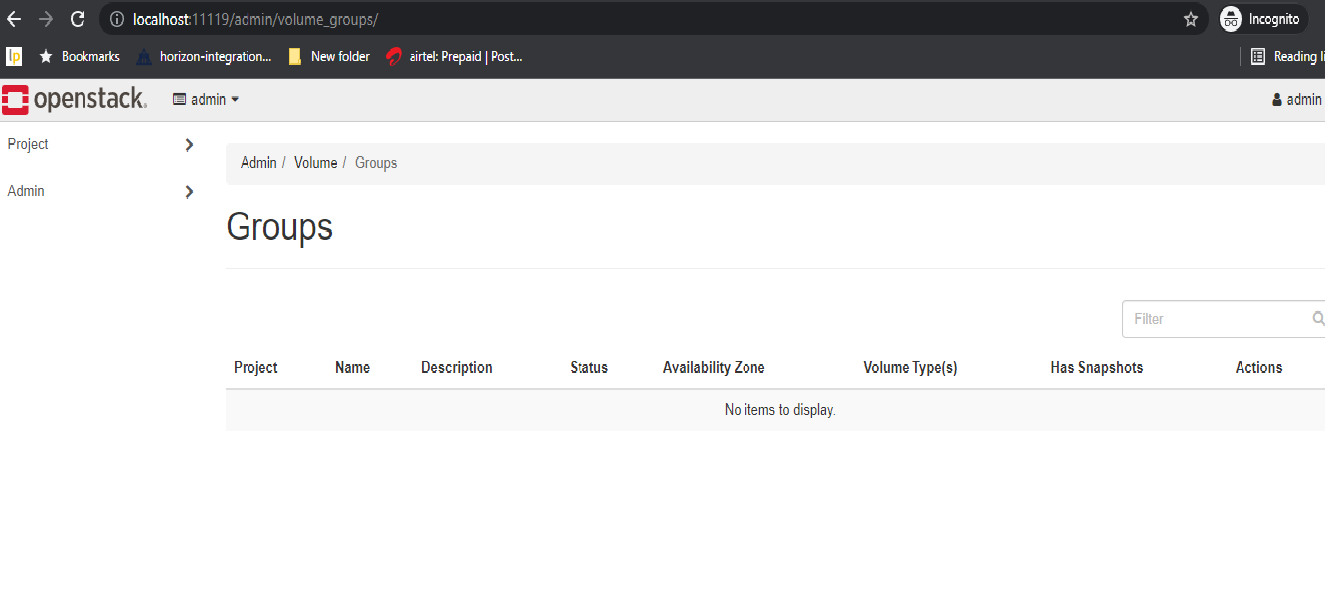Open the horizon-integration bookmark

[x=204, y=57]
